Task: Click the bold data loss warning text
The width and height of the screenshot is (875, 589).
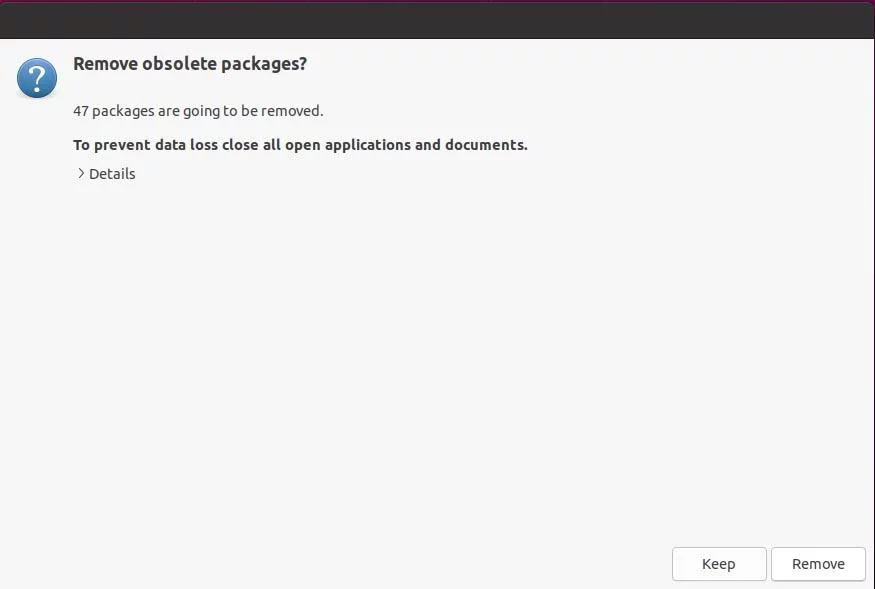Action: [x=300, y=145]
